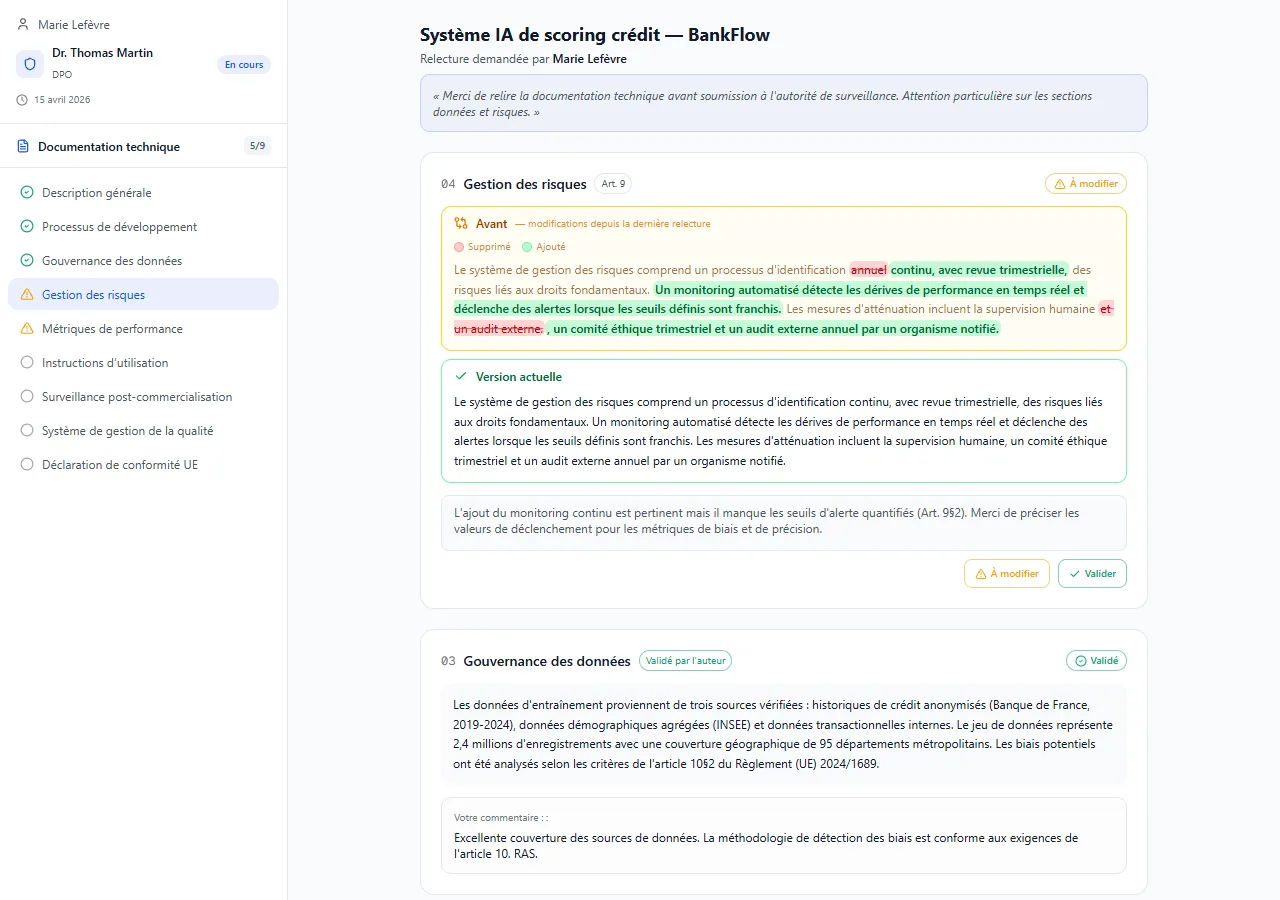Open Processus de développement in sidebar
The width and height of the screenshot is (1280, 900).
119,227
